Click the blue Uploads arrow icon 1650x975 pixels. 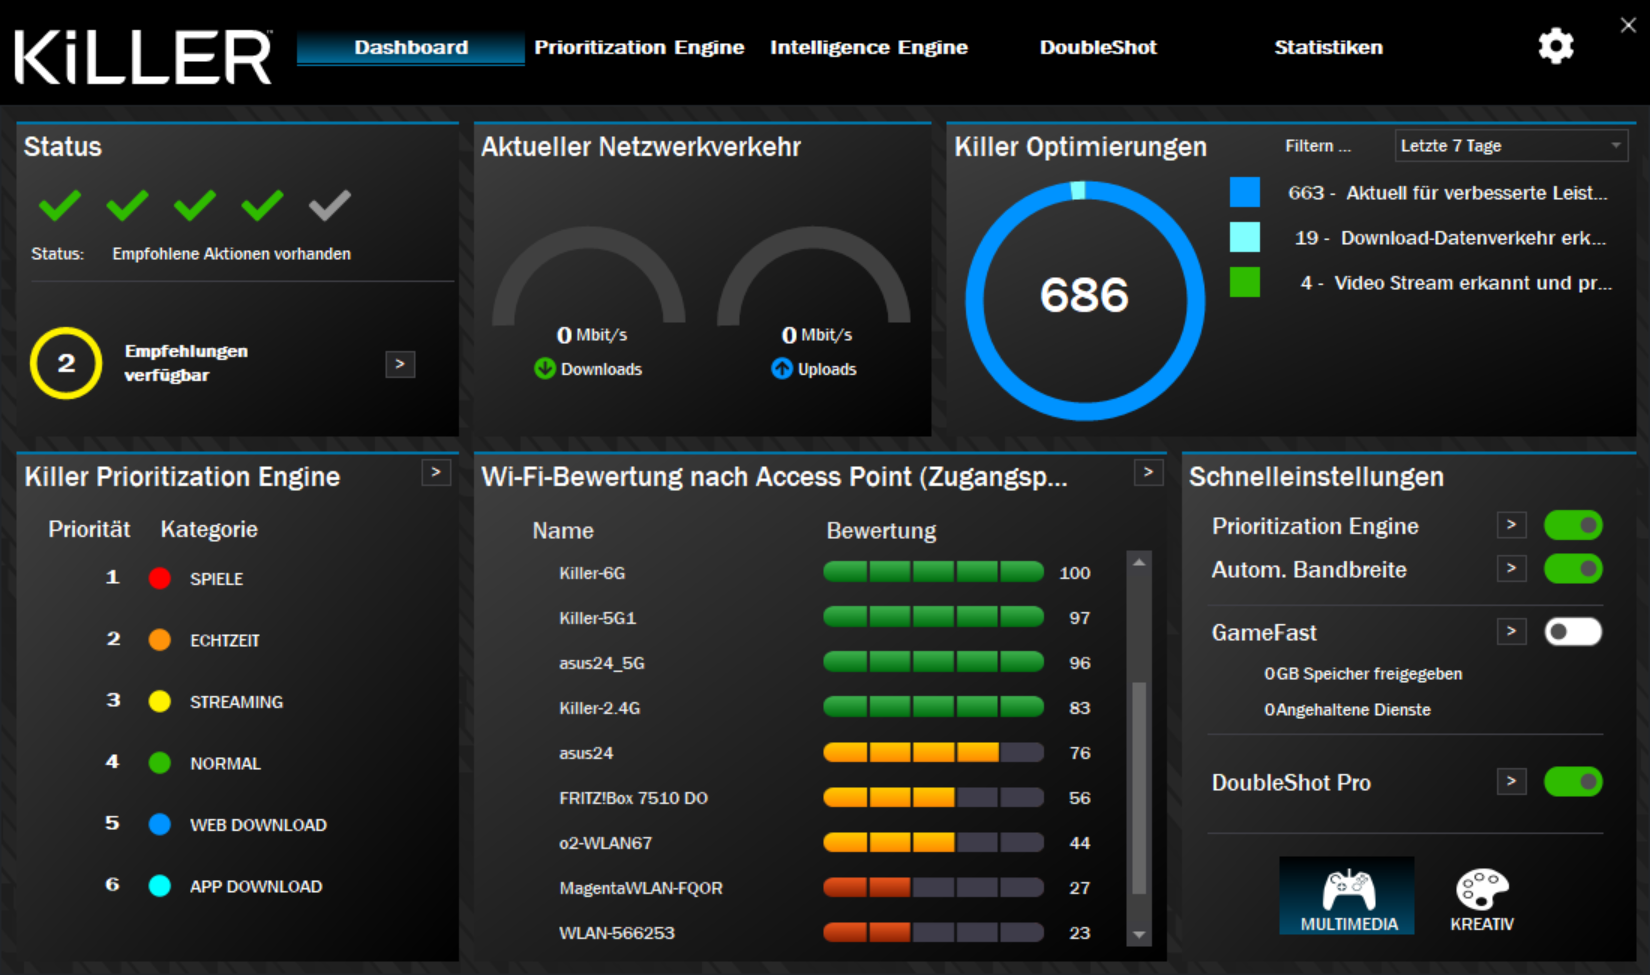[x=782, y=369]
